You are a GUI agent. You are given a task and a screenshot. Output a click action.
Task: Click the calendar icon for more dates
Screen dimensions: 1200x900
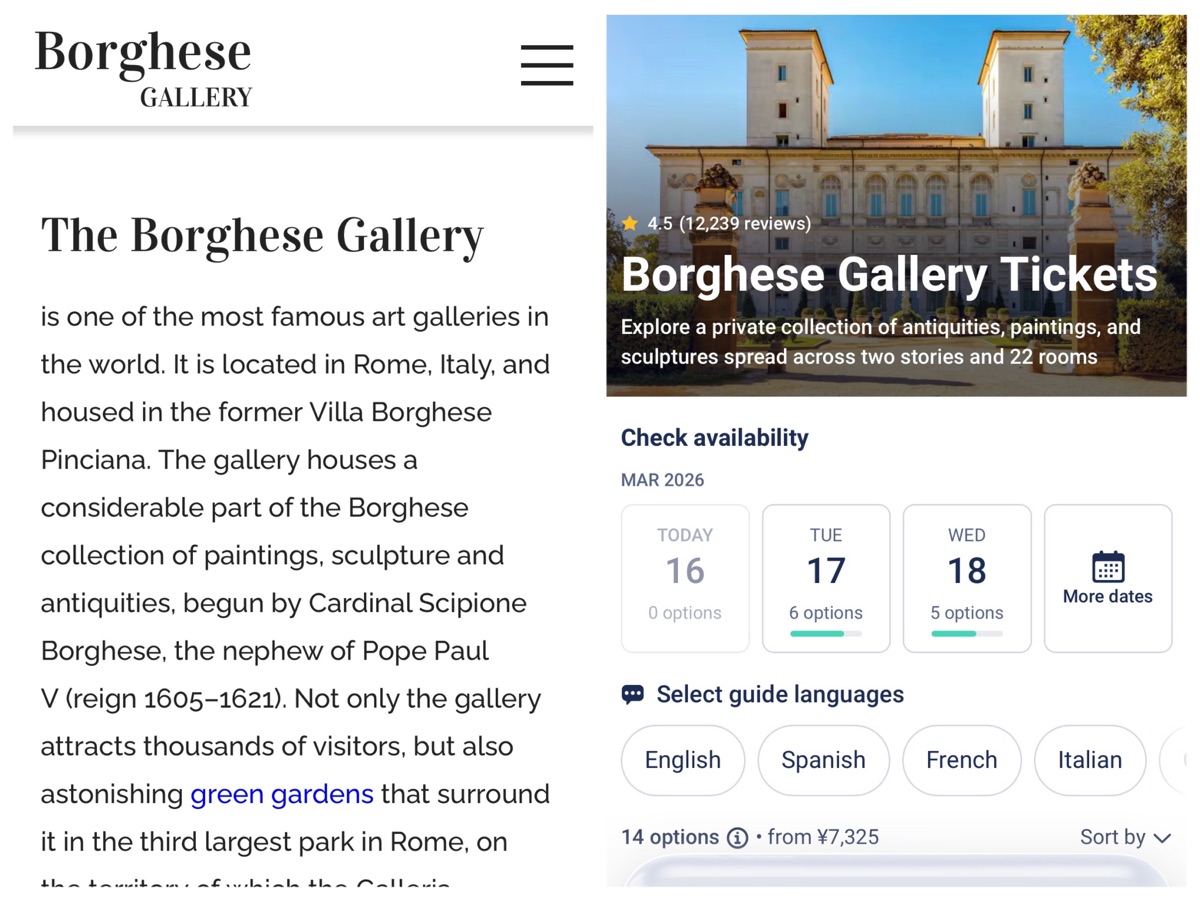click(1108, 567)
